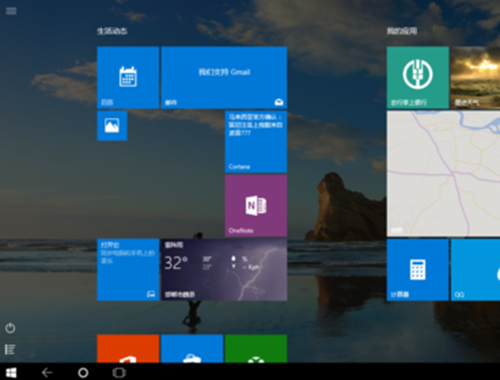The width and height of the screenshot is (500, 380).
Task: Open the weather photo tile with sunset
Action: click(475, 77)
